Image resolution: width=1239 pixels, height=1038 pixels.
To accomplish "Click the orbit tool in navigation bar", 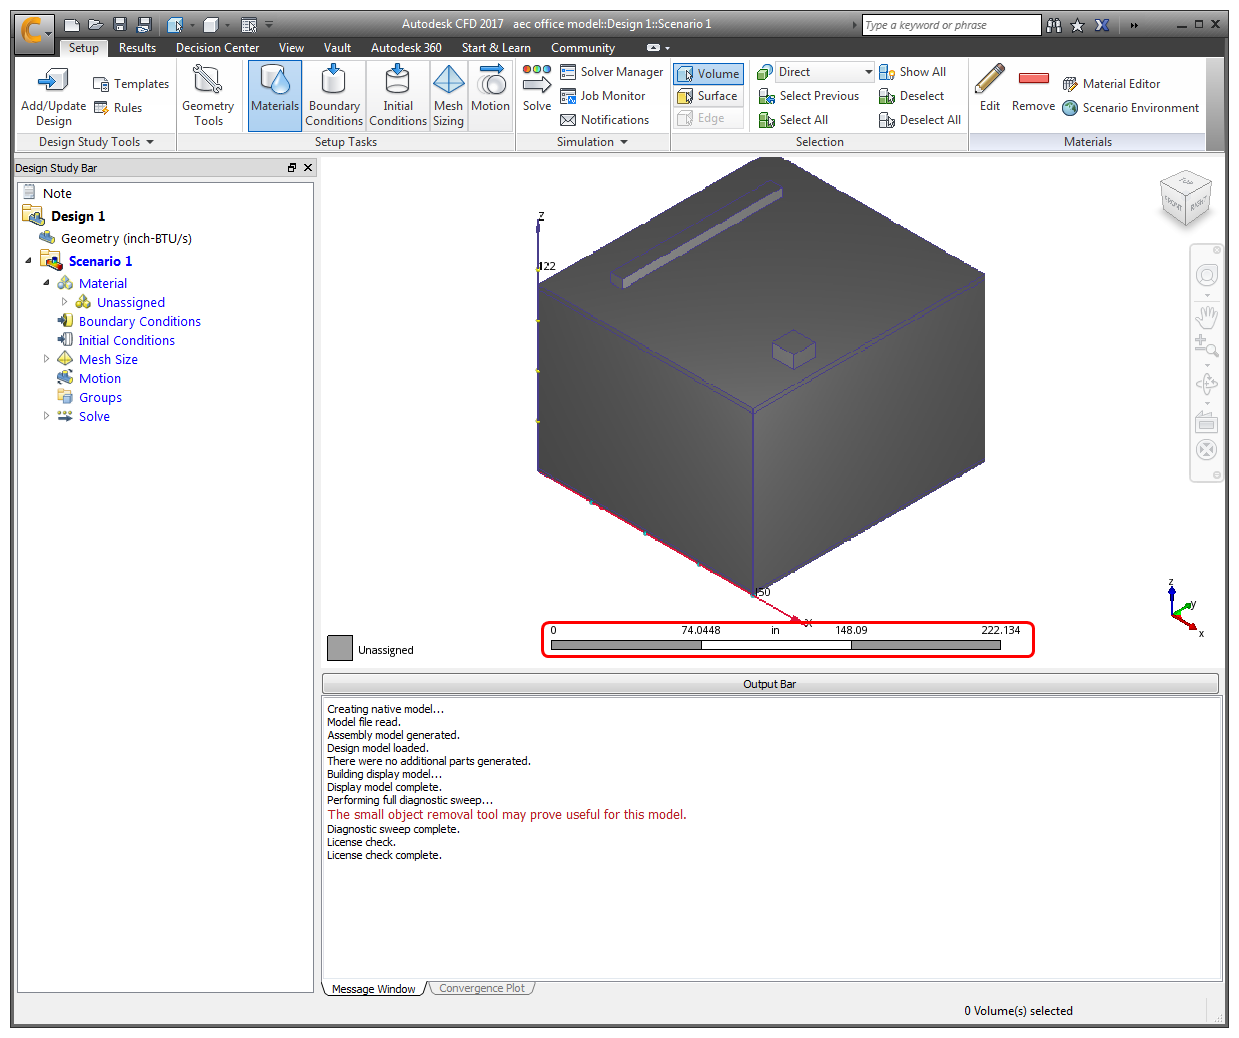I will 1207,384.
